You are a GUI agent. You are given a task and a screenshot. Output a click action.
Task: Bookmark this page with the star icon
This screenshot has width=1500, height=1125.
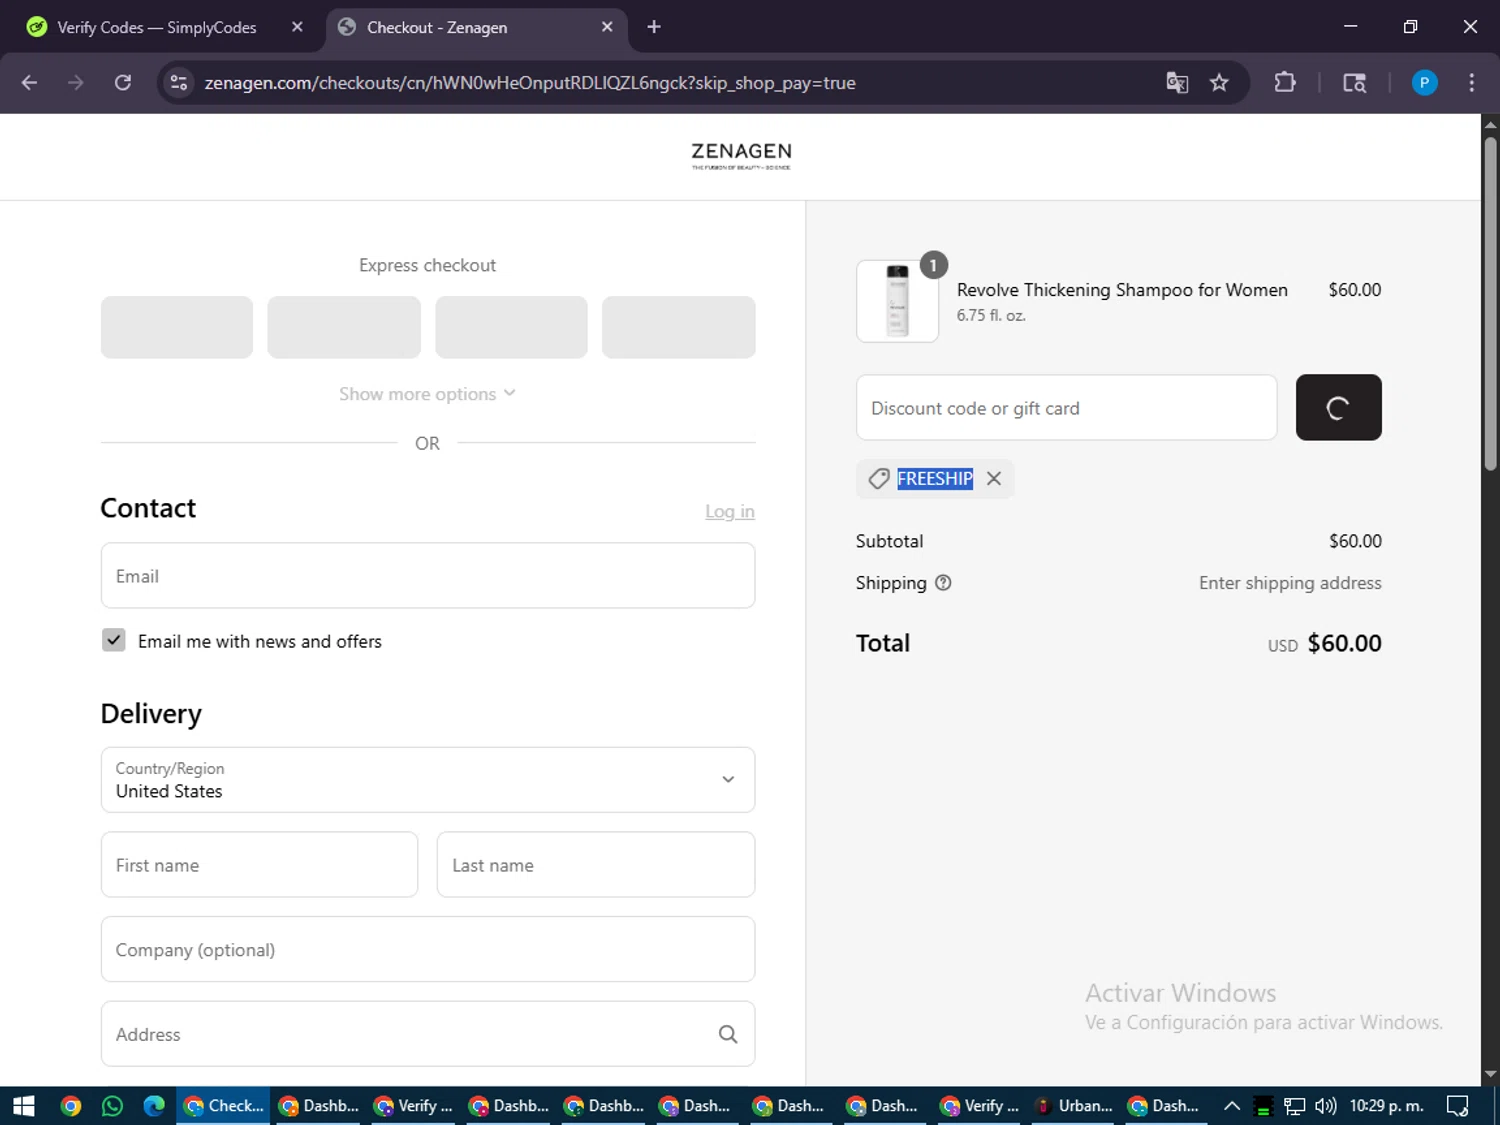[1219, 83]
